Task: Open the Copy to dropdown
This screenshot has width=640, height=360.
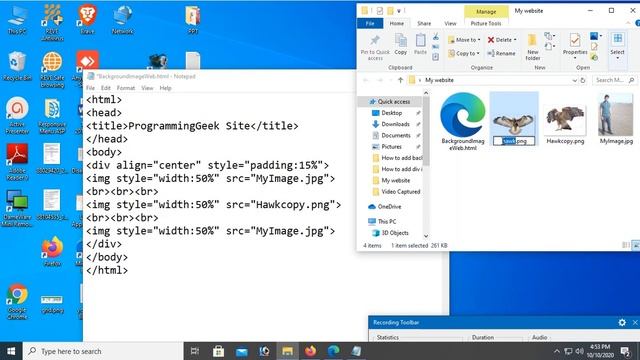Action: pos(464,53)
